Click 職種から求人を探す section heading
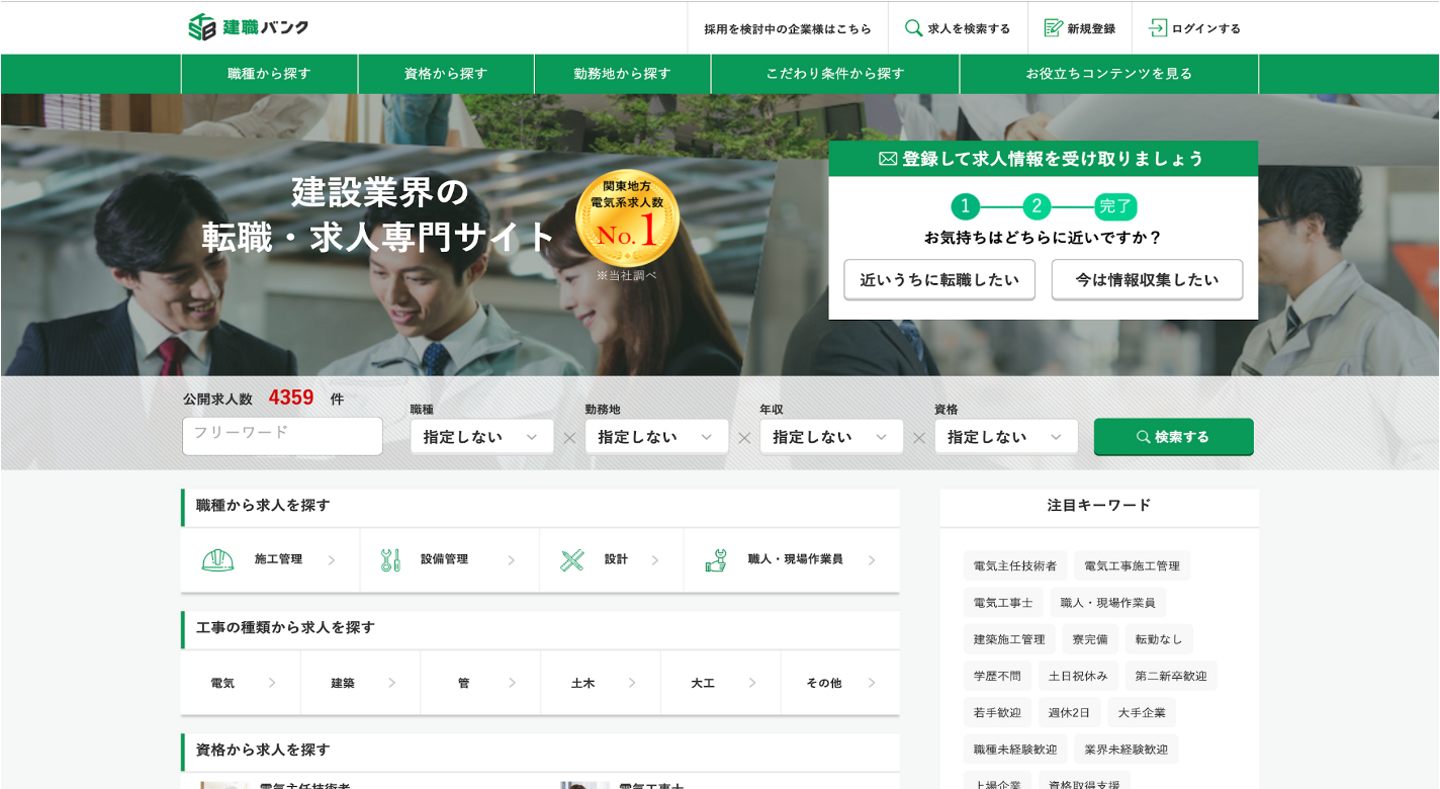The image size is (1440, 789). pyautogui.click(x=263, y=506)
